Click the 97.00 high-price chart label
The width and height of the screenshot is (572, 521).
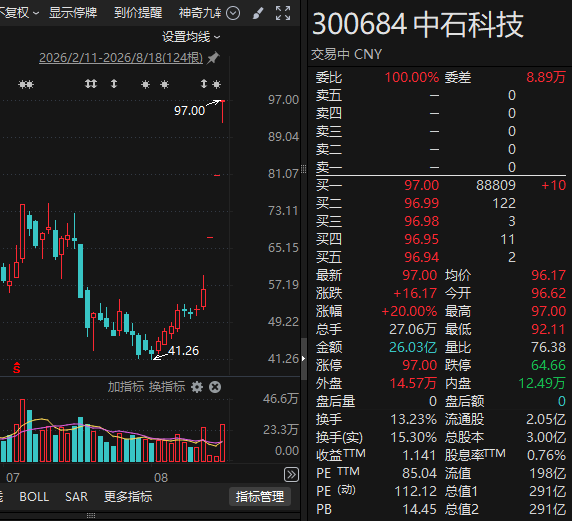189,111
